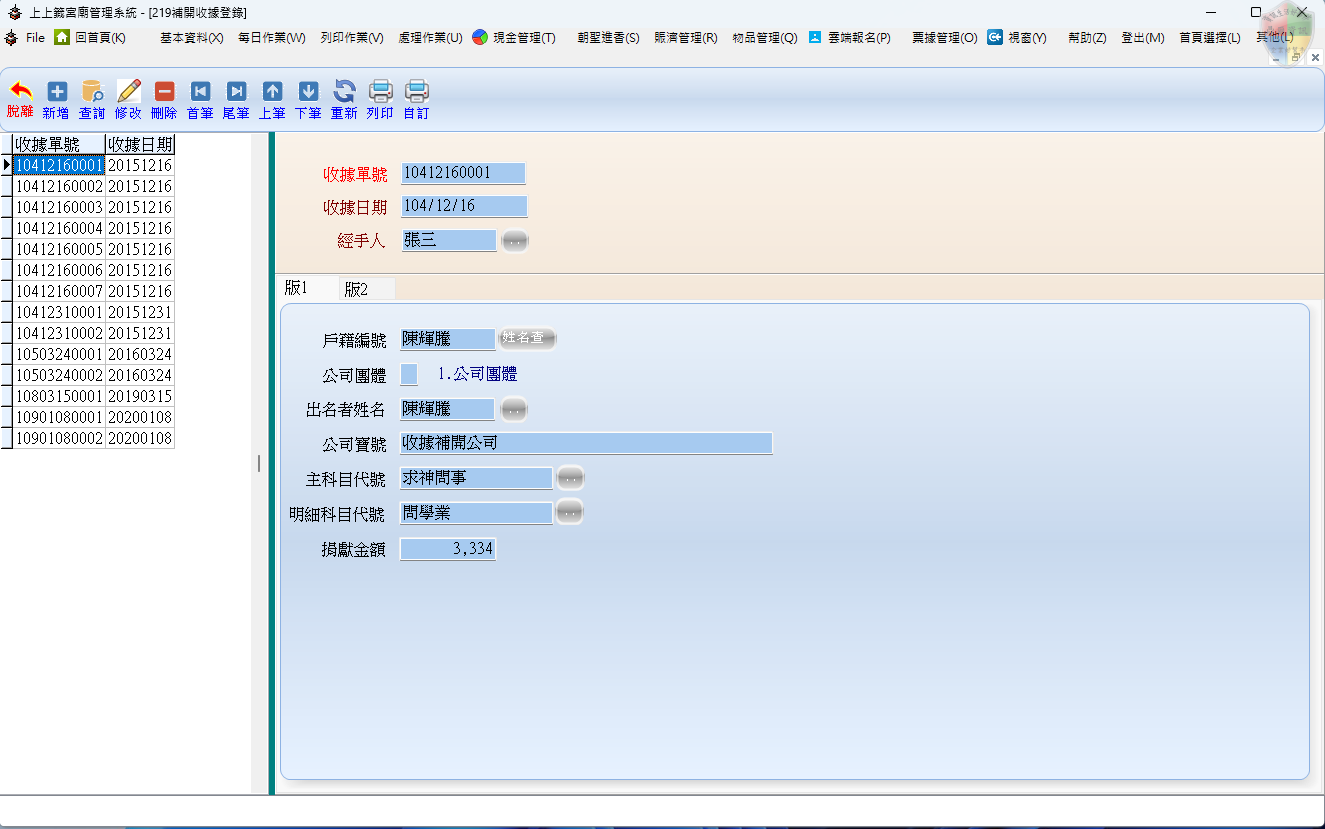Open the 查詢 search icon
The width and height of the screenshot is (1325, 829).
[92, 92]
